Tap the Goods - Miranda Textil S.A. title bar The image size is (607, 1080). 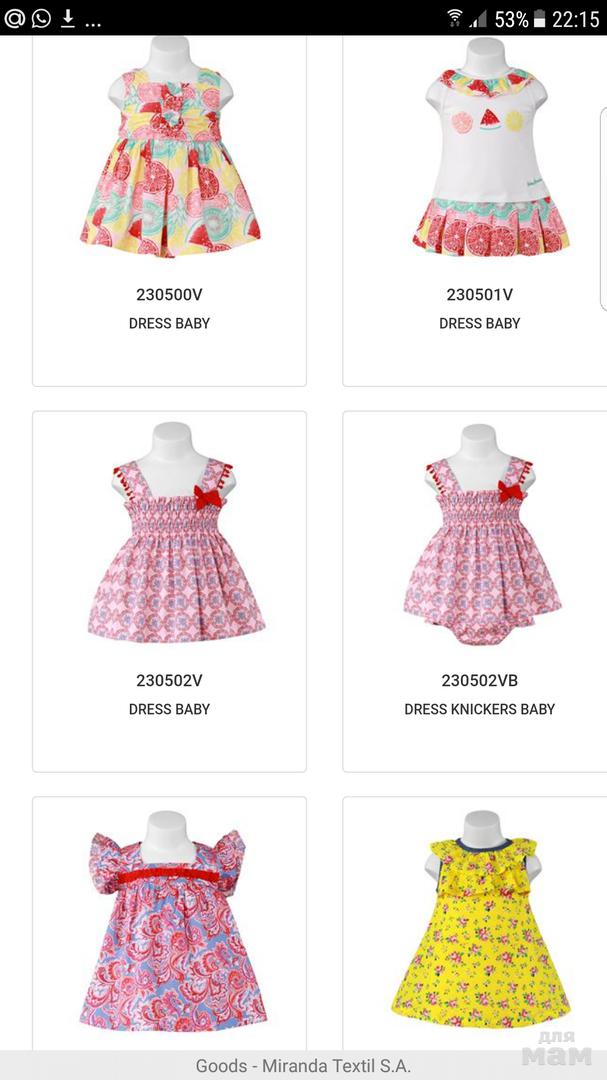click(303, 1066)
